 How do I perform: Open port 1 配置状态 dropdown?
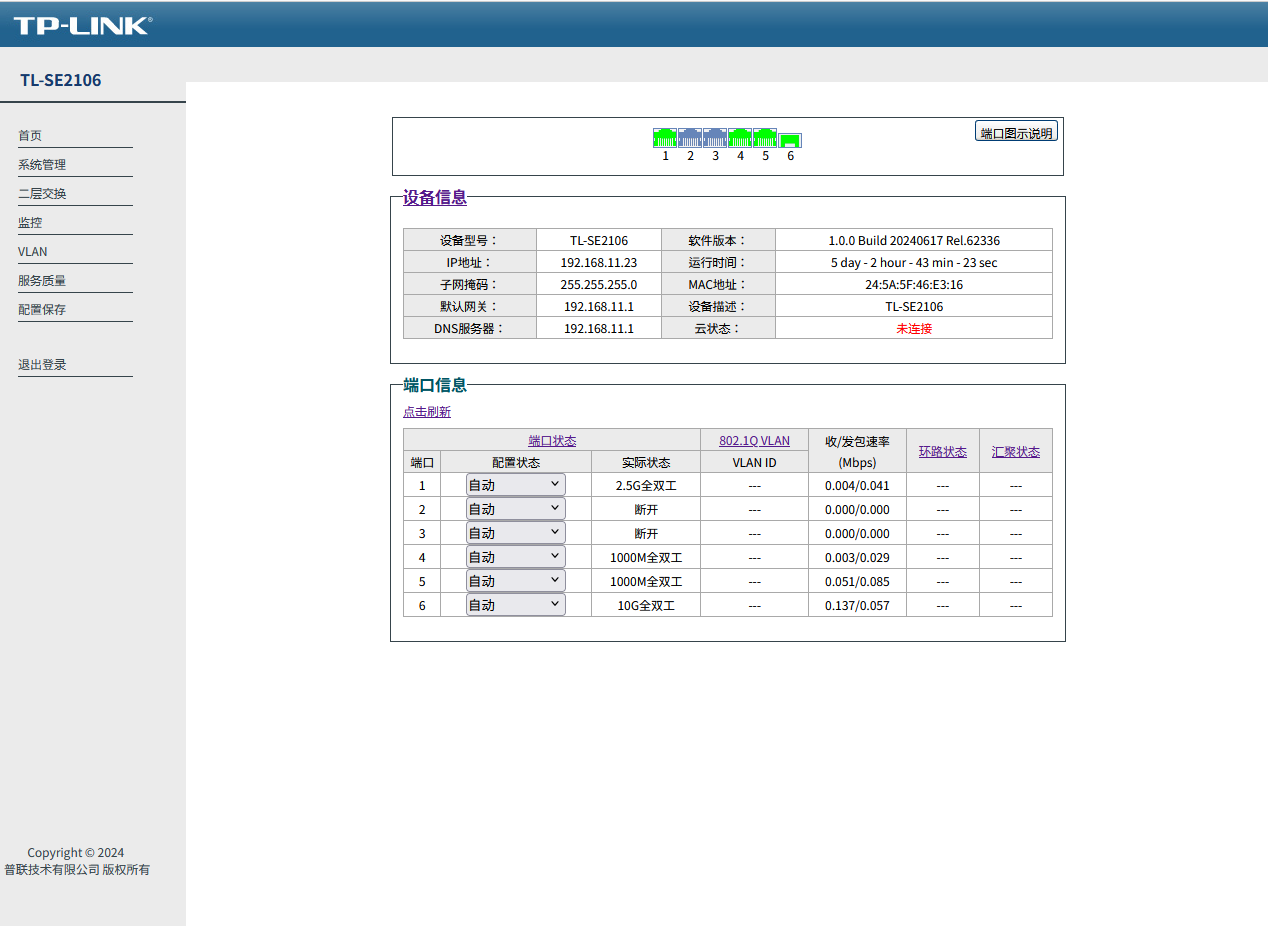515,485
